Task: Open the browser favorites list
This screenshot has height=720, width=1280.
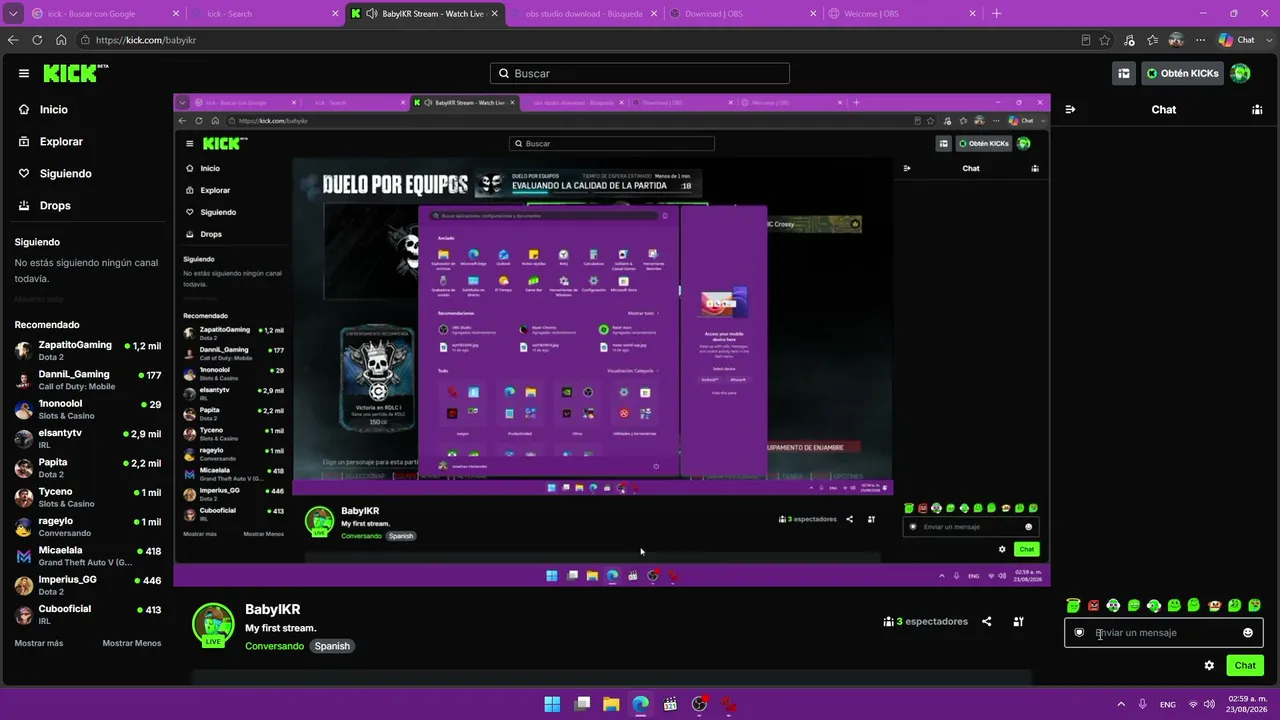Action: coord(1152,40)
